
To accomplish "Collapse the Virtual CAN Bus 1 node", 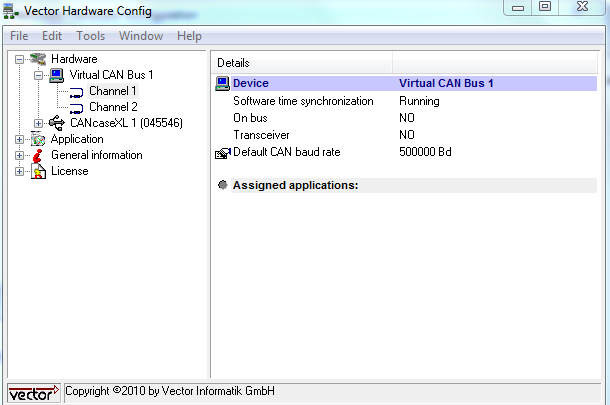I will [x=38, y=75].
